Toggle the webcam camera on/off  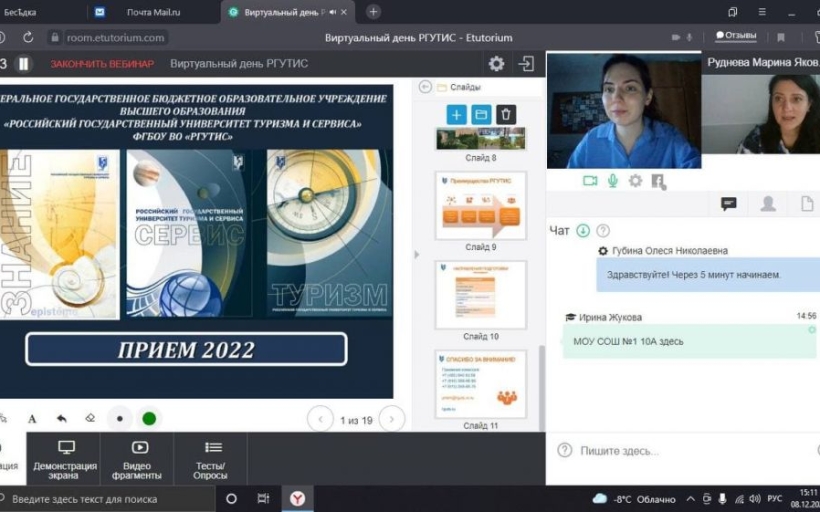pyautogui.click(x=590, y=181)
